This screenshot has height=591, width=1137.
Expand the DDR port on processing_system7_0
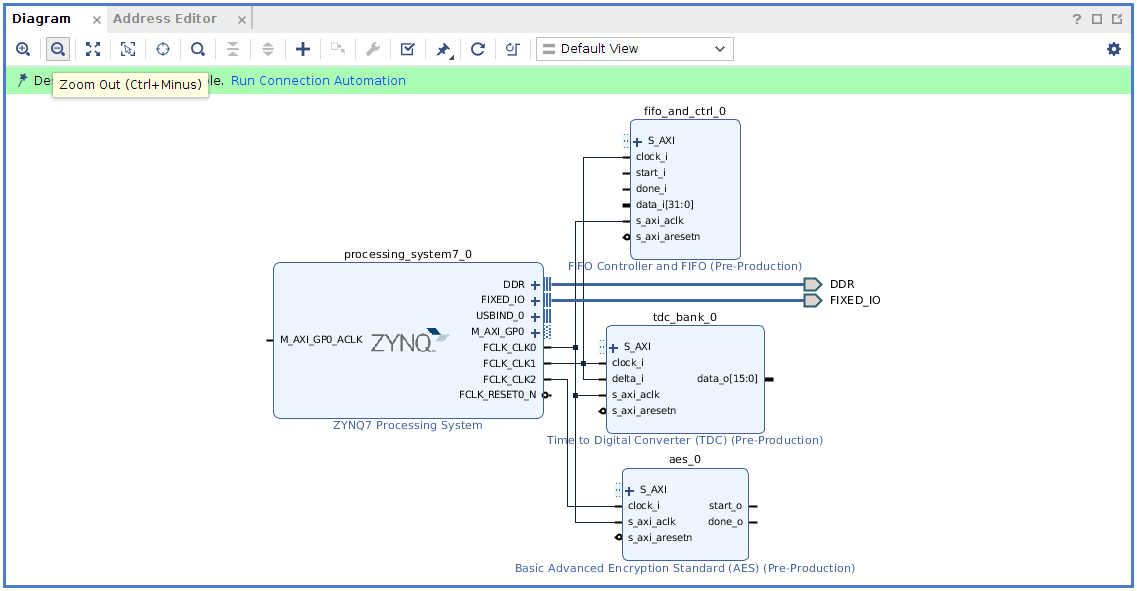535,285
